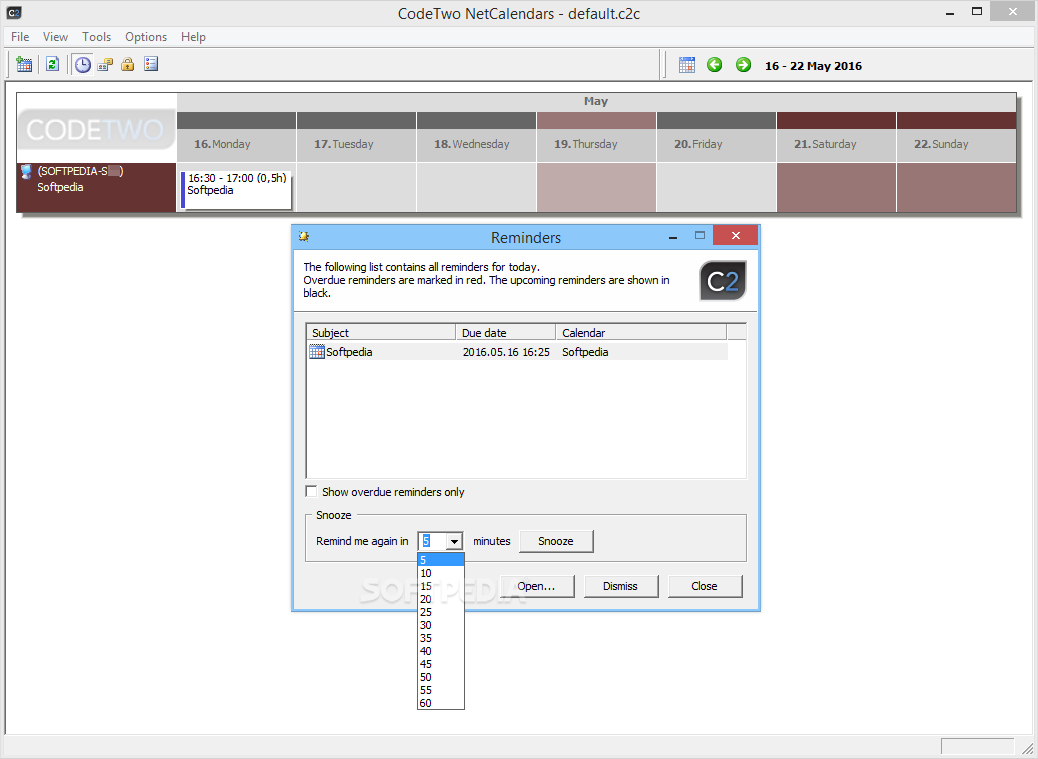Image resolution: width=1038 pixels, height=759 pixels.
Task: Click the Snooze button
Action: click(556, 541)
